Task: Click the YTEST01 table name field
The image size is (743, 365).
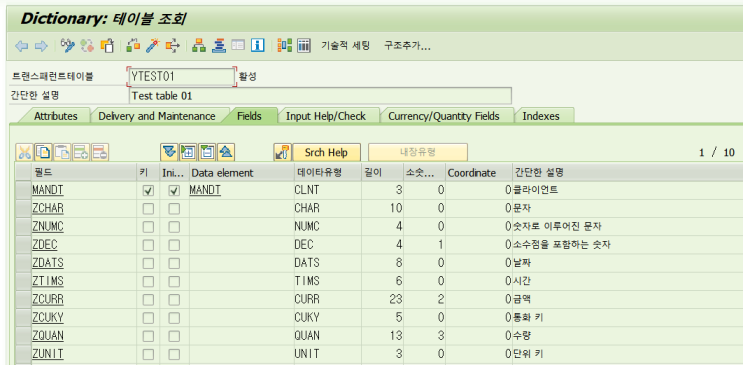Action: tap(181, 76)
